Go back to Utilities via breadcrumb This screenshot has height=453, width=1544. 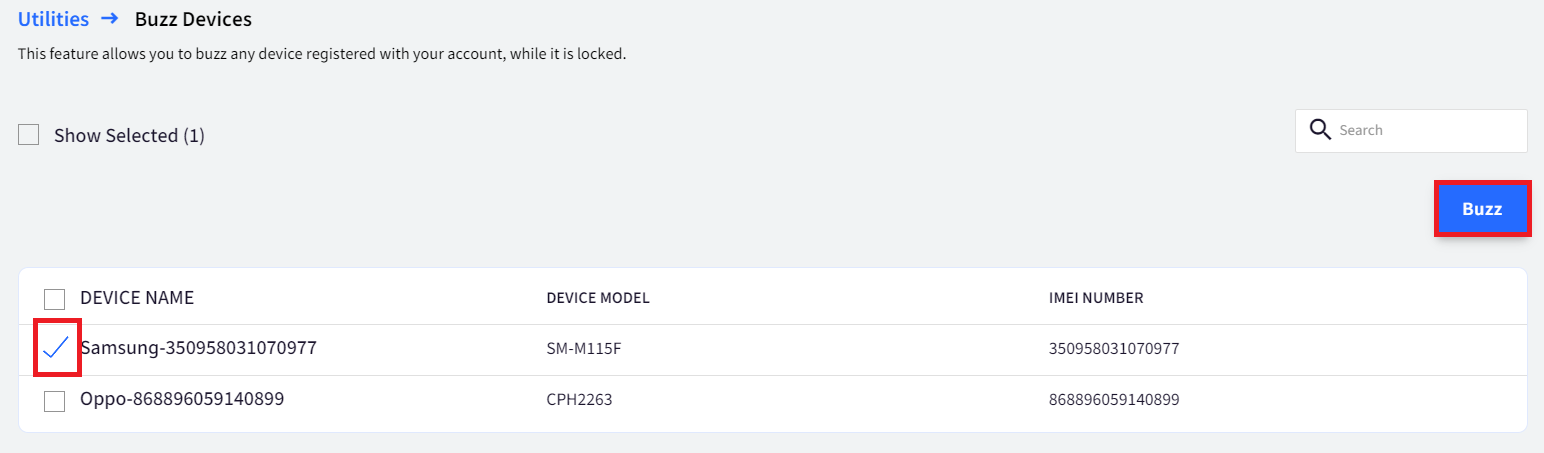tap(53, 18)
